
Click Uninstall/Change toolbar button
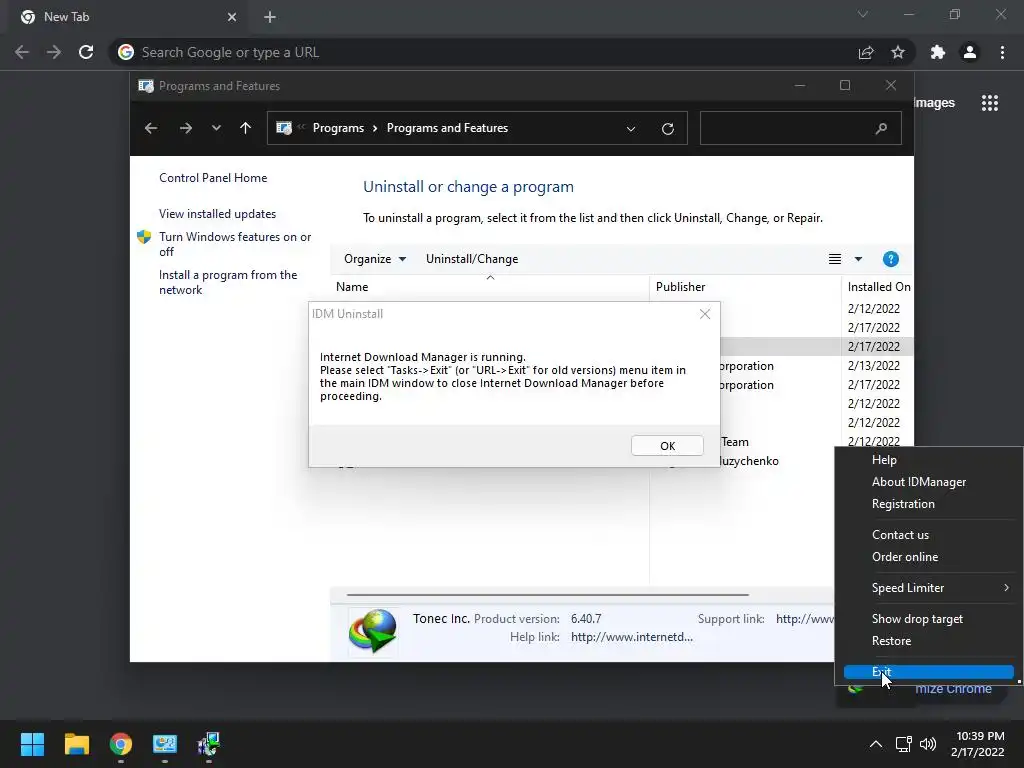tap(472, 259)
